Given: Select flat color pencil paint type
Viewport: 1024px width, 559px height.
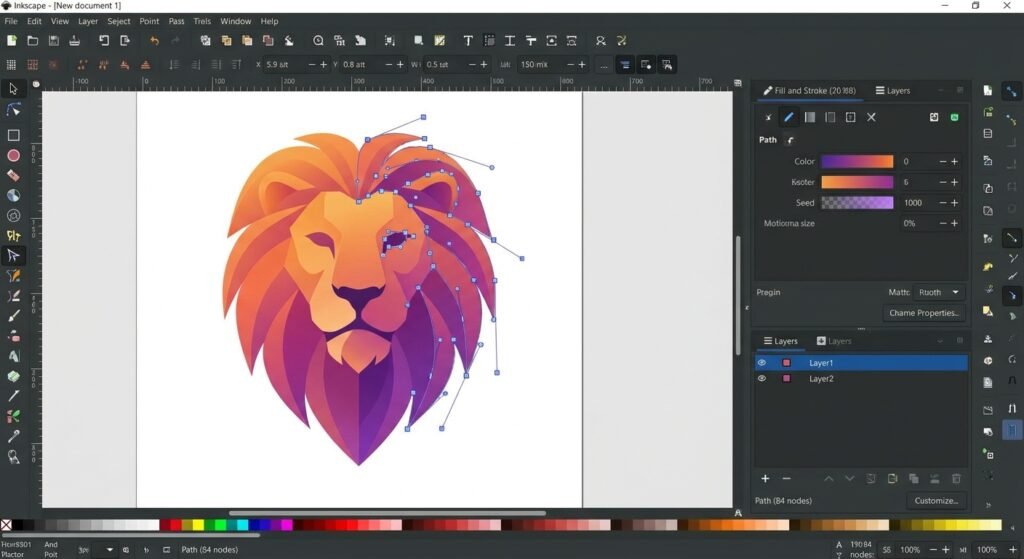Looking at the screenshot, I should tap(789, 118).
